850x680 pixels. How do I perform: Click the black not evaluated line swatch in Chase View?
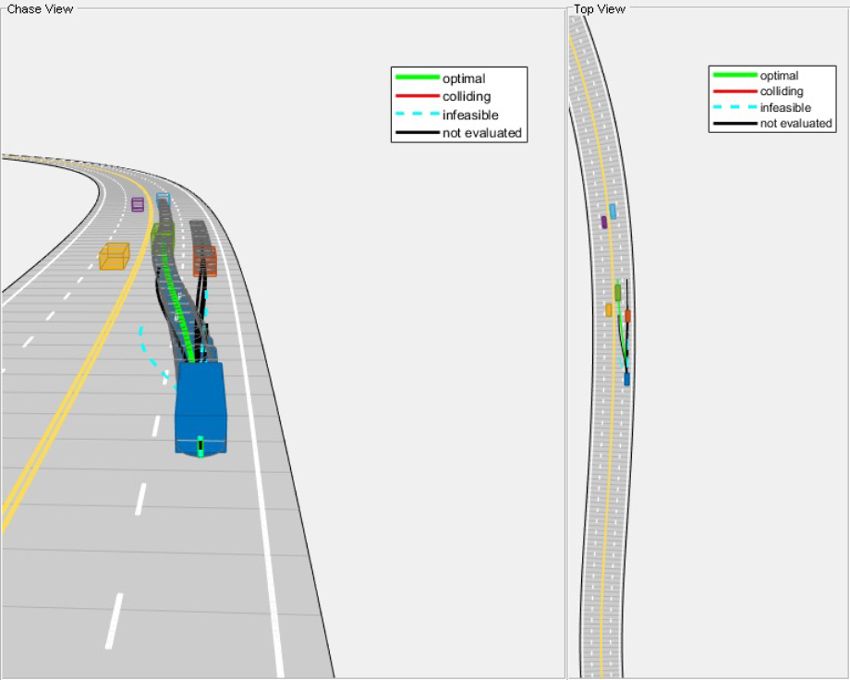(420, 132)
